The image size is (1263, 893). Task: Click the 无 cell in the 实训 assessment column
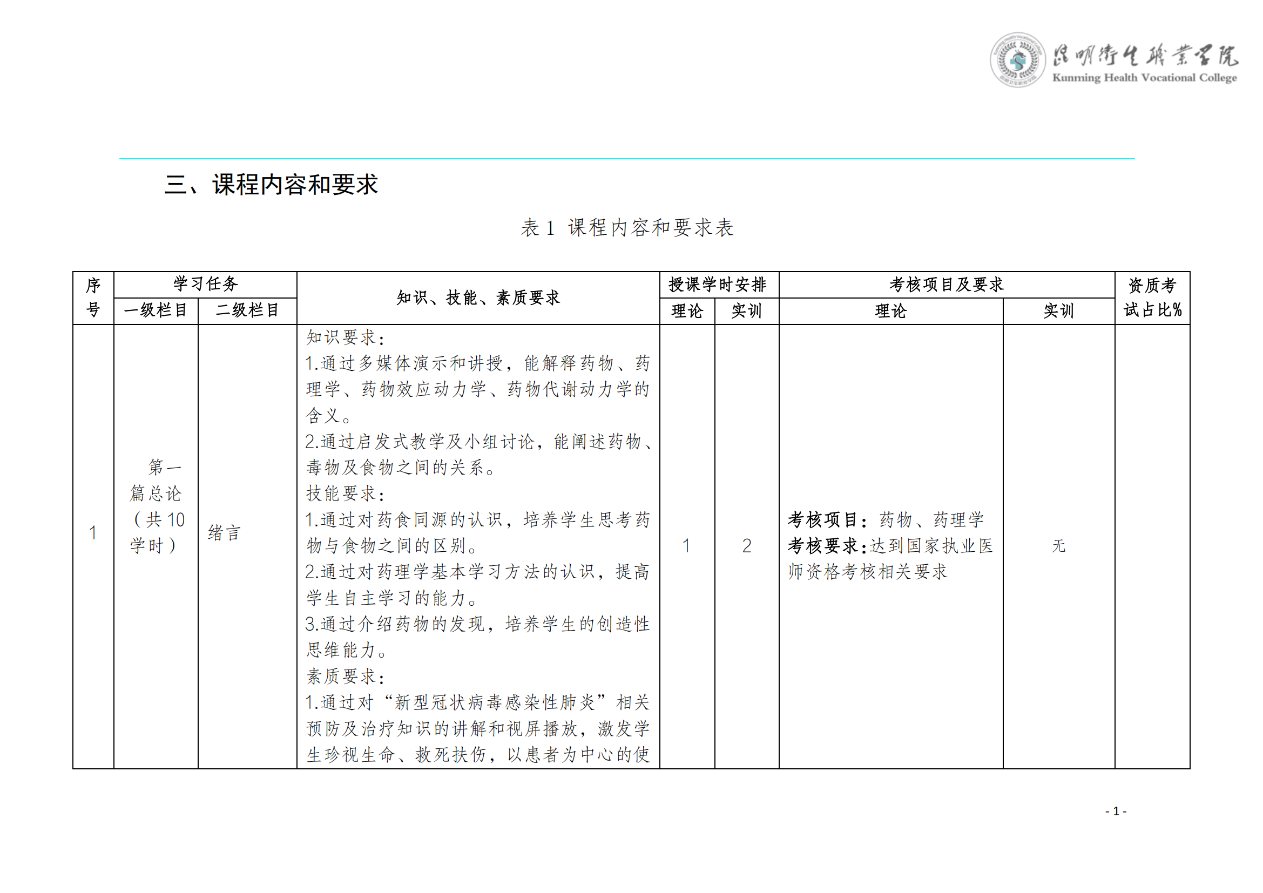coord(1058,546)
